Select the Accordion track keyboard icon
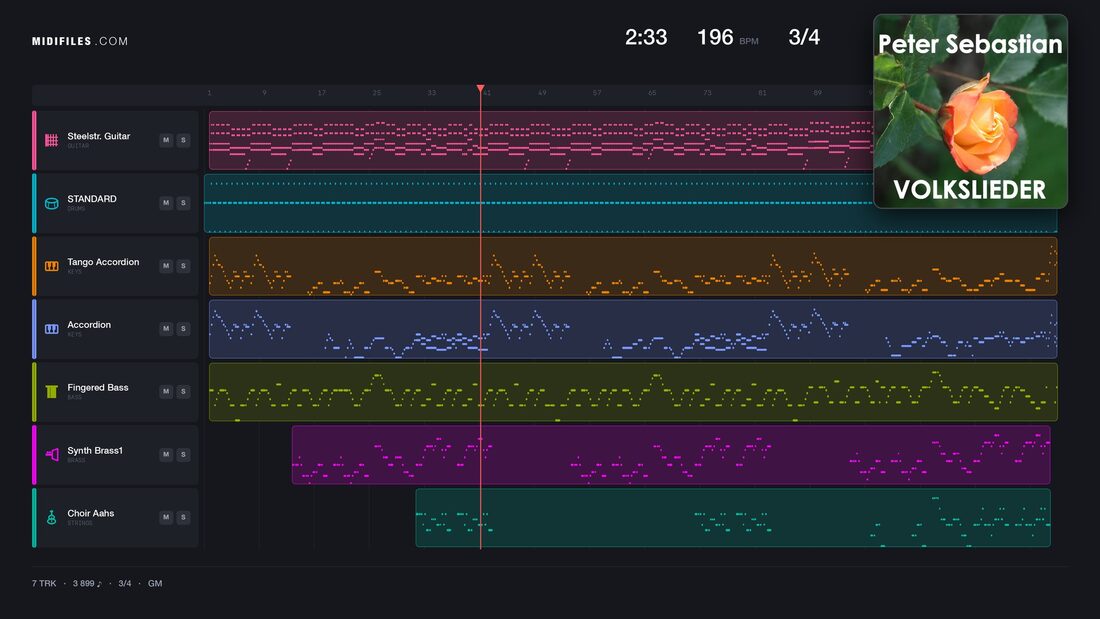1100x619 pixels. coord(51,329)
